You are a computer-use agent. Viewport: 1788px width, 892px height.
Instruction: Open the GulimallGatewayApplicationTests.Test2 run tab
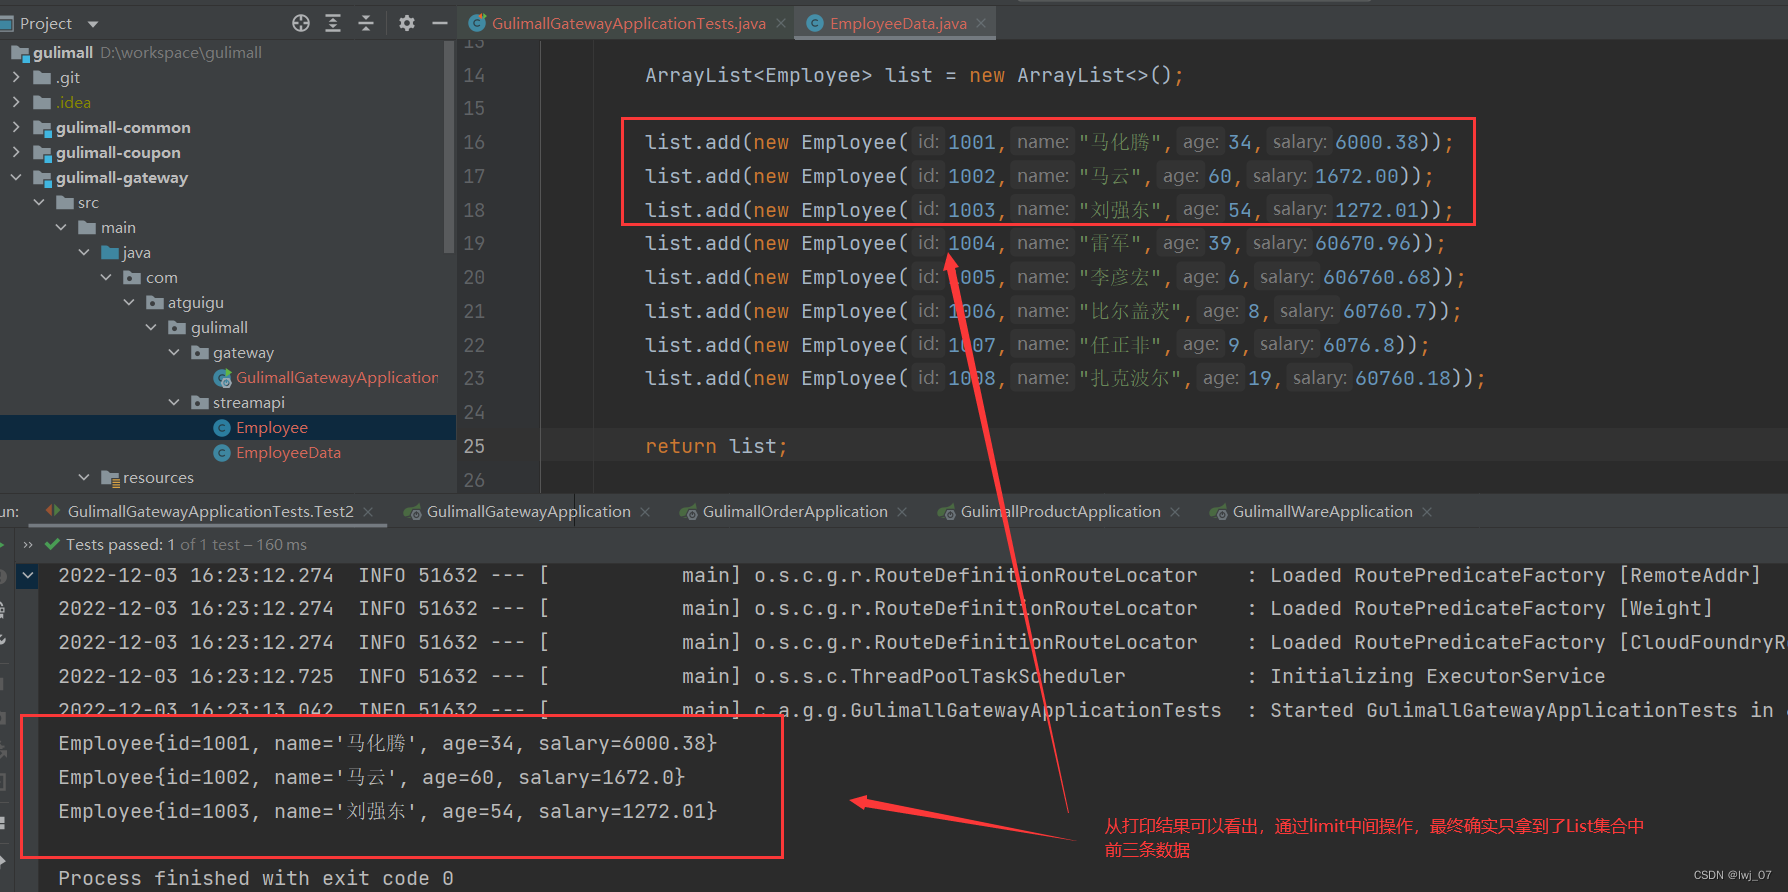(210, 512)
